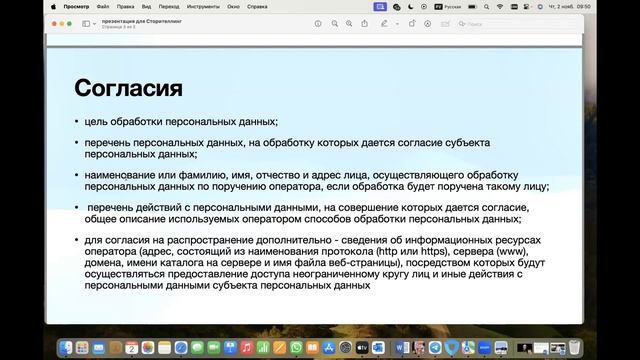Open the Переход menu
This screenshot has height=360, width=640.
[169, 7]
